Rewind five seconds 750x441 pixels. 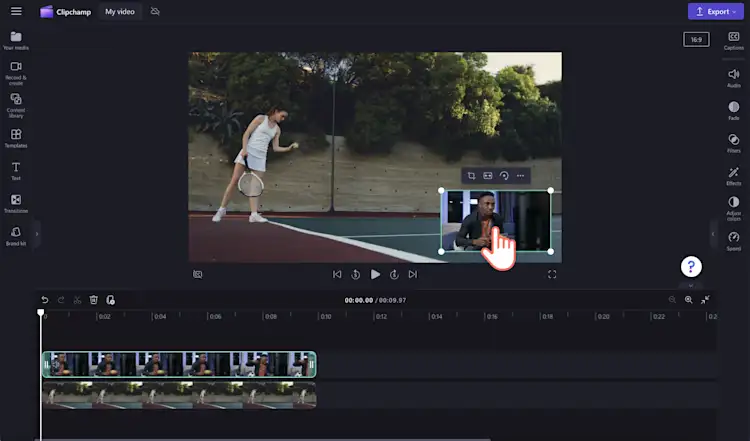(x=355, y=274)
